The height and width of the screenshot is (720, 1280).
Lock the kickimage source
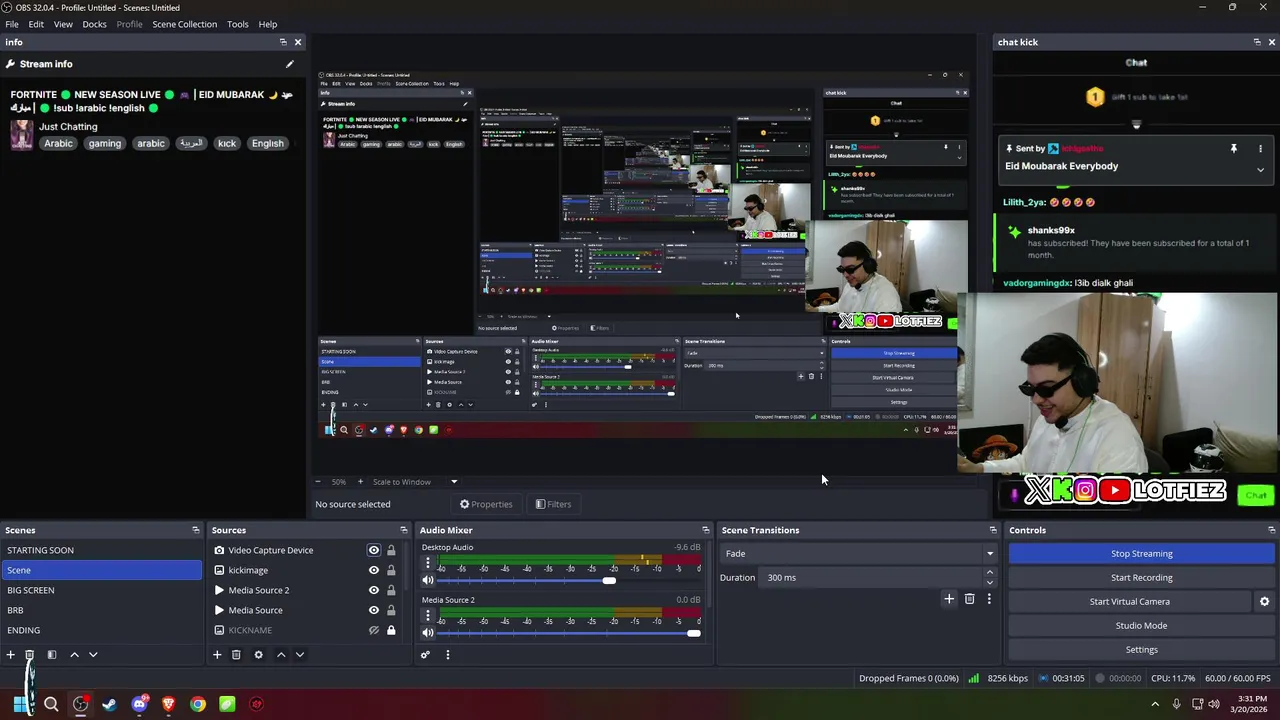click(391, 570)
